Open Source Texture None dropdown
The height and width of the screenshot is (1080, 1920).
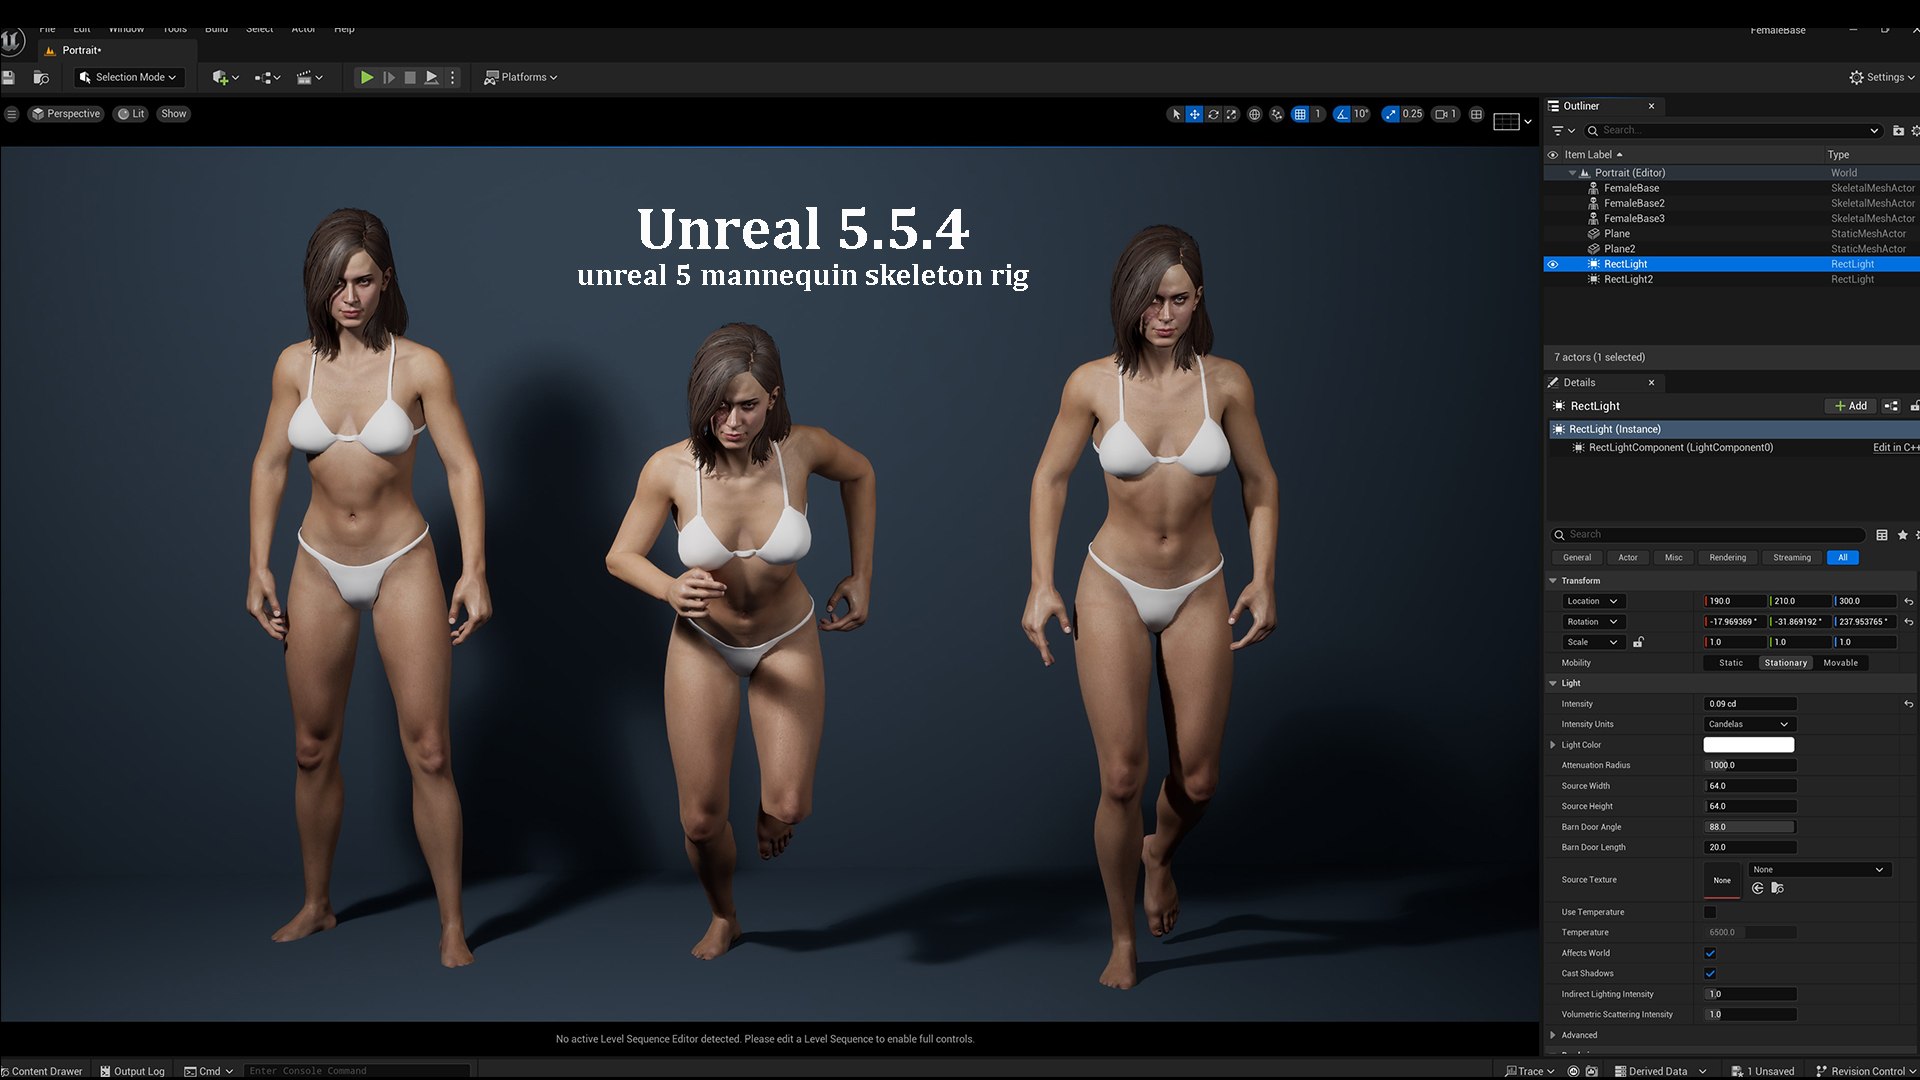point(1819,870)
